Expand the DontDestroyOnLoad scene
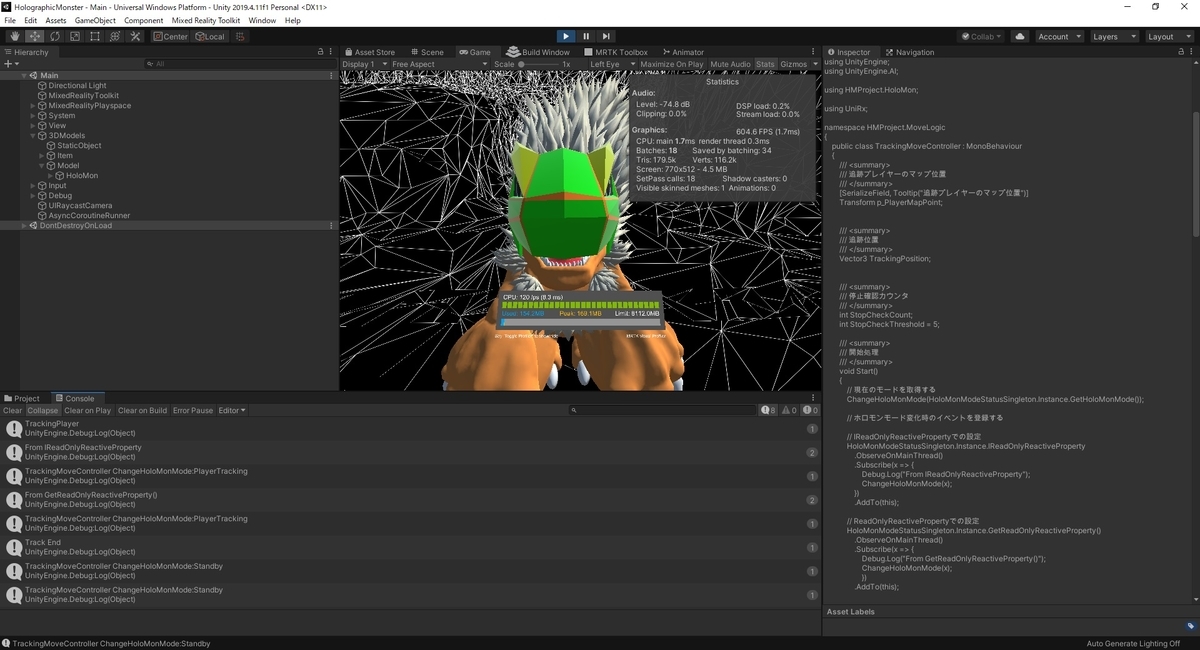1200x650 pixels. point(24,225)
